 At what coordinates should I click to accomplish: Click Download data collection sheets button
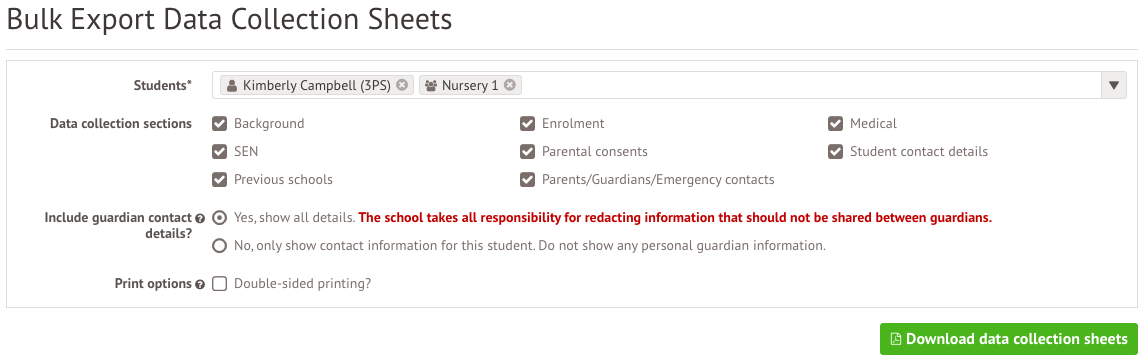pos(1008,339)
